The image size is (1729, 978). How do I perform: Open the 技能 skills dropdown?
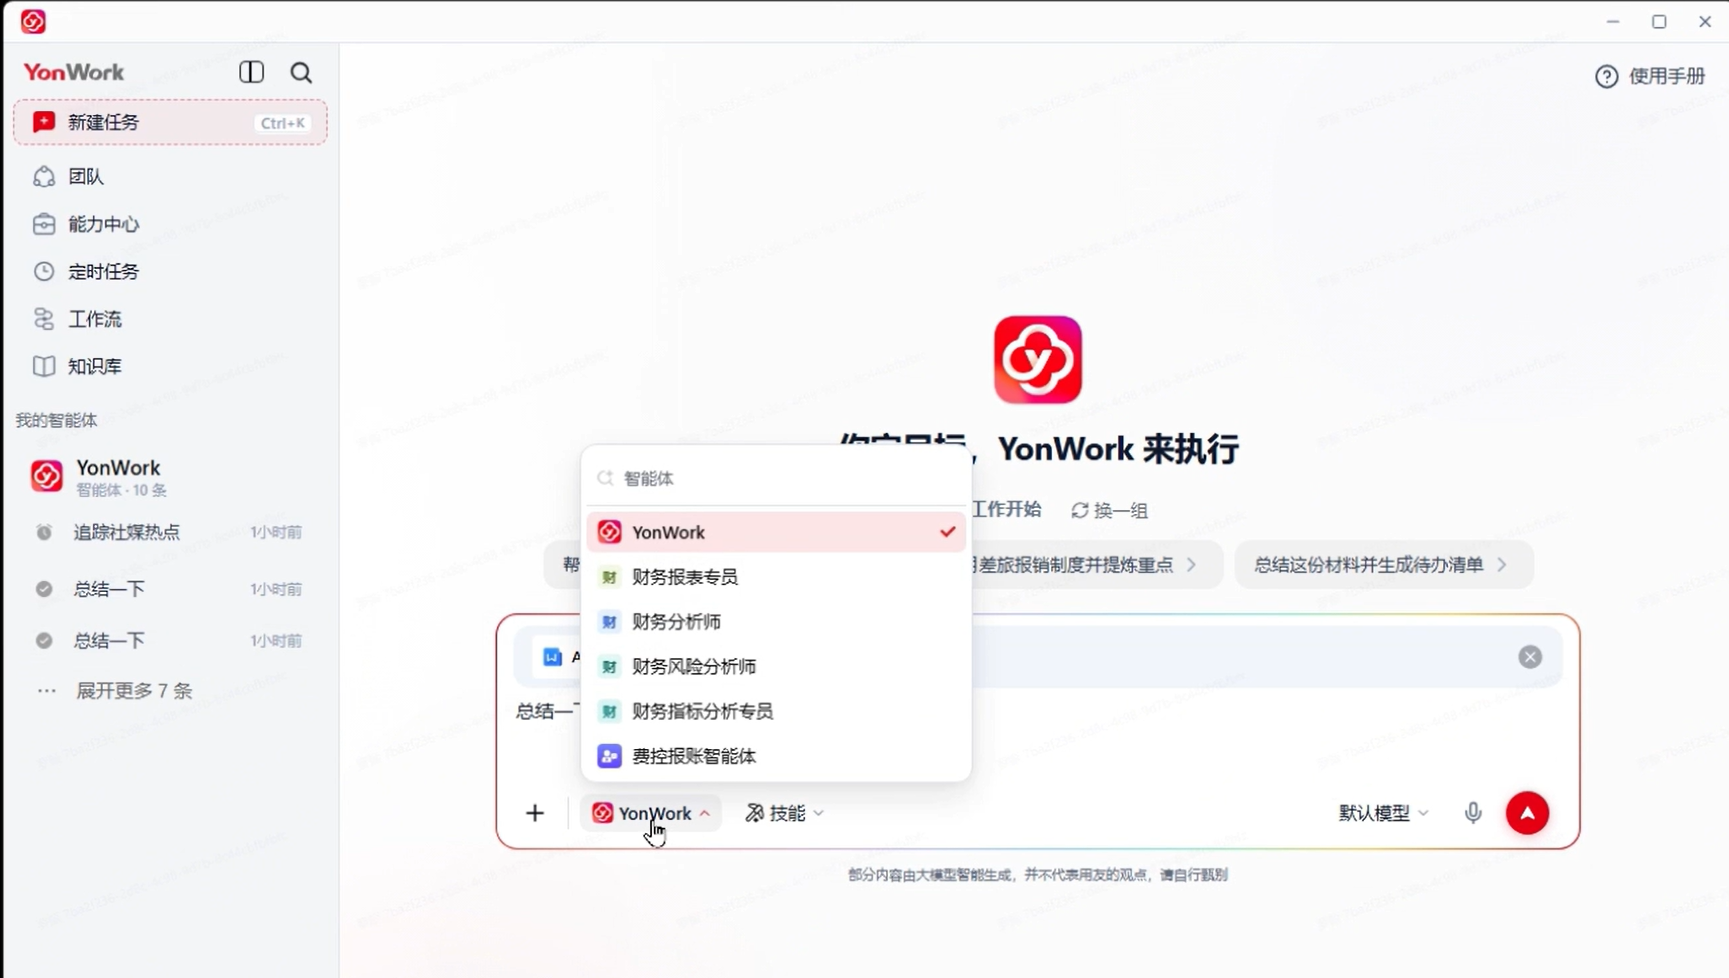click(785, 813)
